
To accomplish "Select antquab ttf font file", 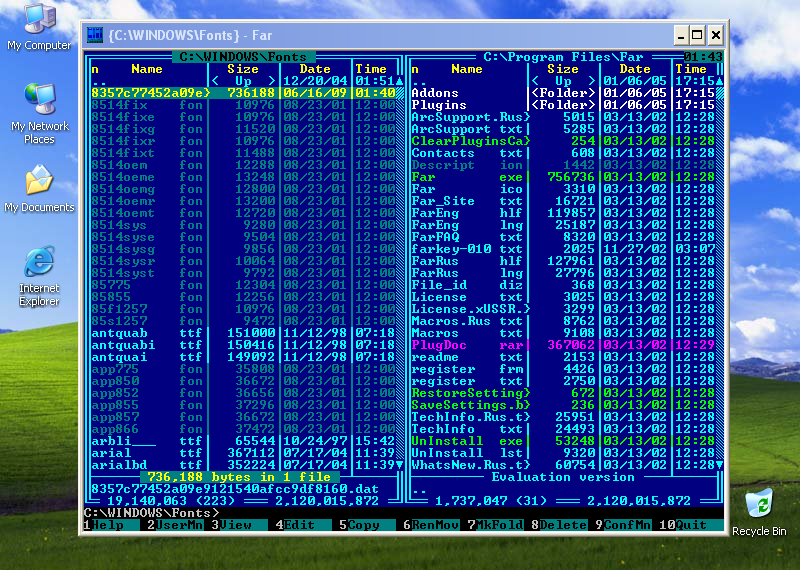I will [x=243, y=333].
